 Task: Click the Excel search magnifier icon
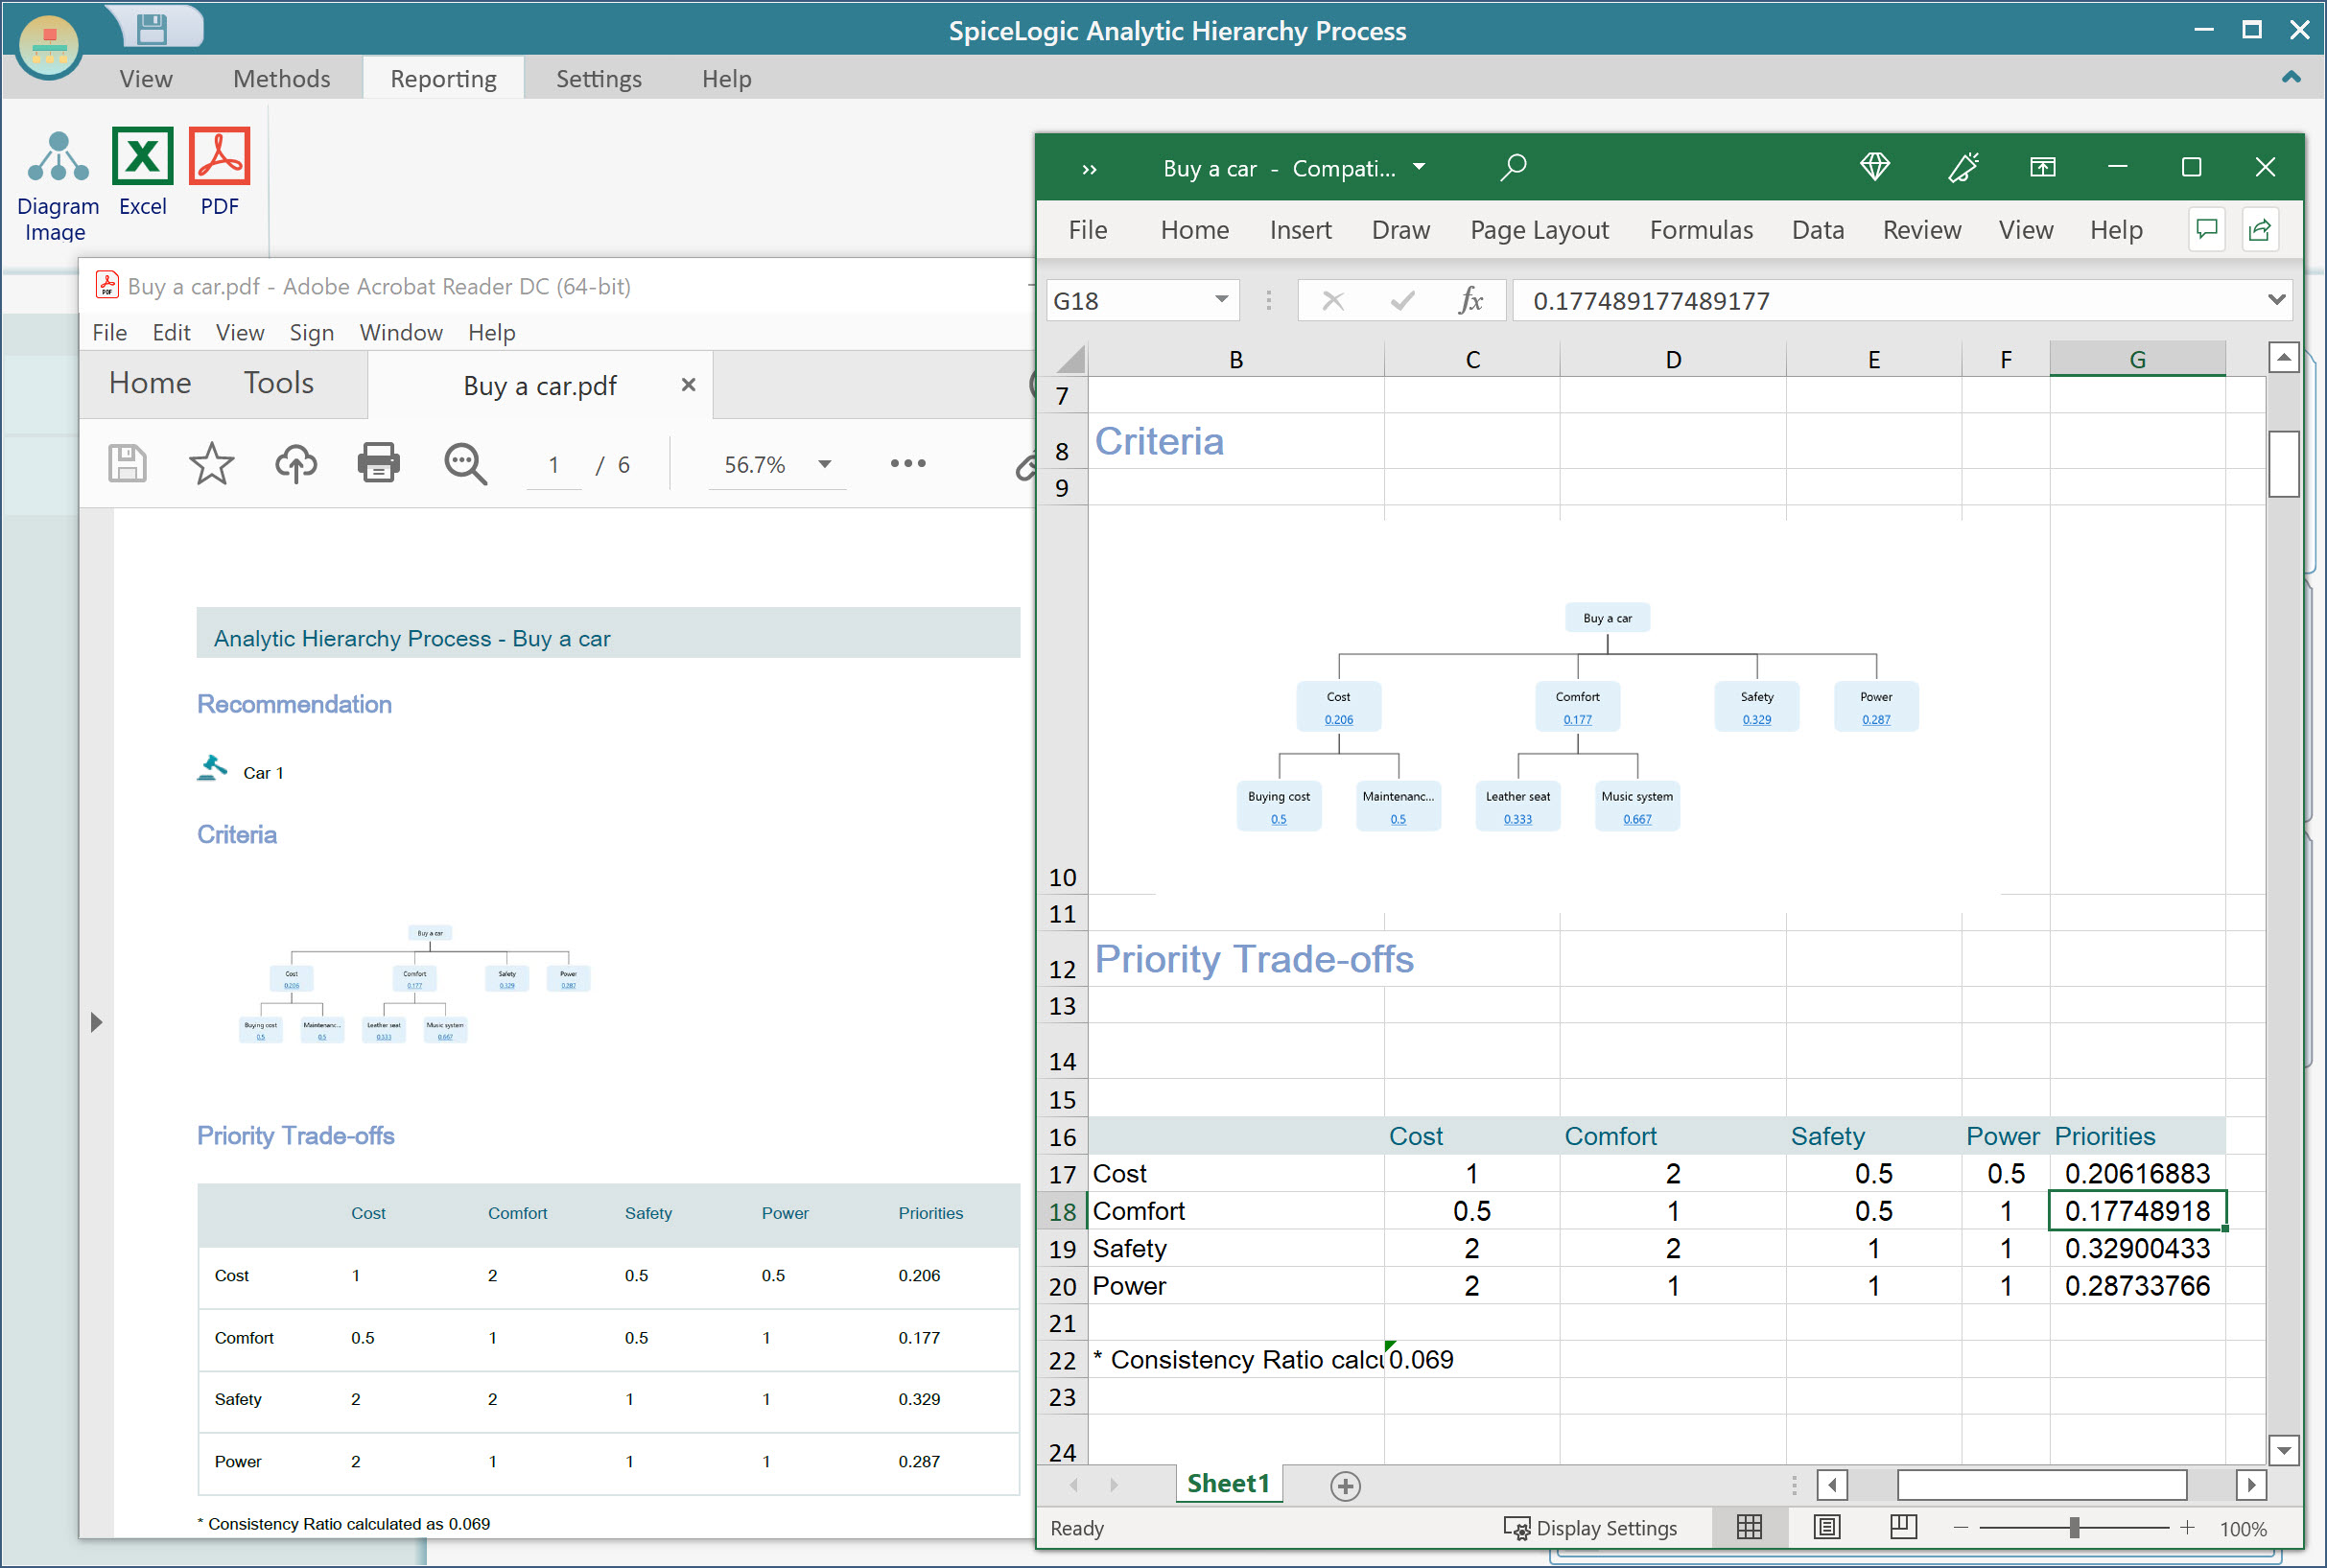pyautogui.click(x=1513, y=167)
